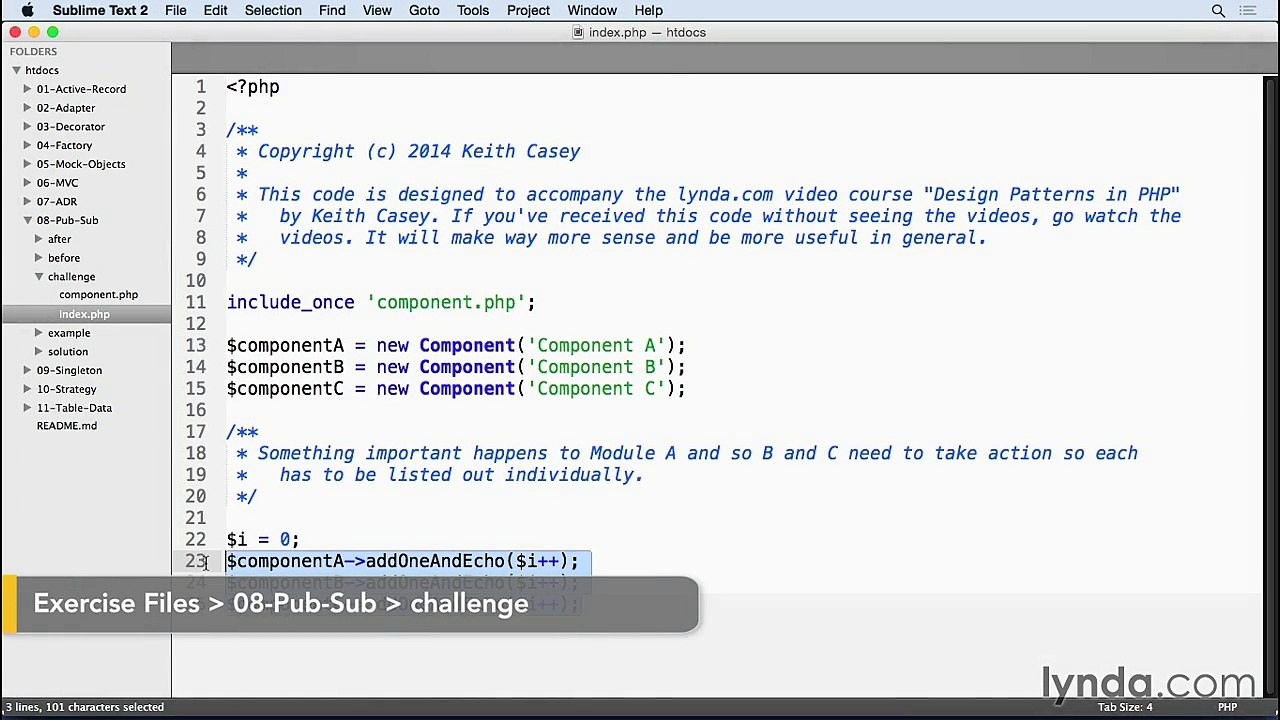The height and width of the screenshot is (720, 1280).
Task: Expand the example subfolder
Action: (38, 333)
